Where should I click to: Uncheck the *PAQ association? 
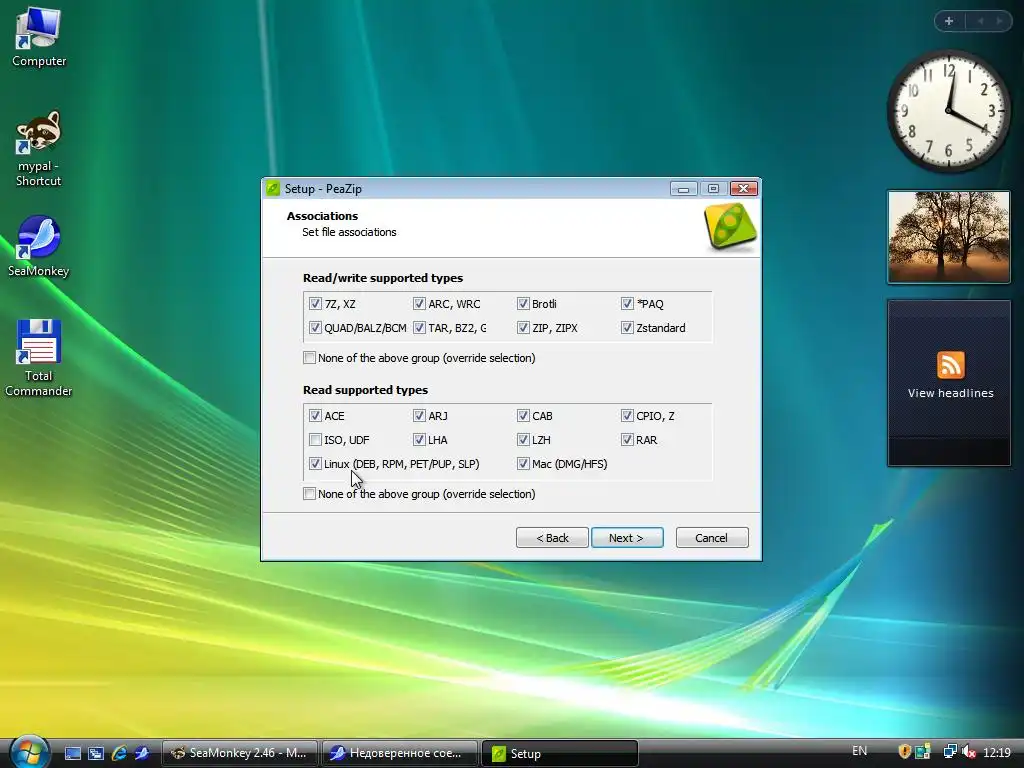point(627,304)
